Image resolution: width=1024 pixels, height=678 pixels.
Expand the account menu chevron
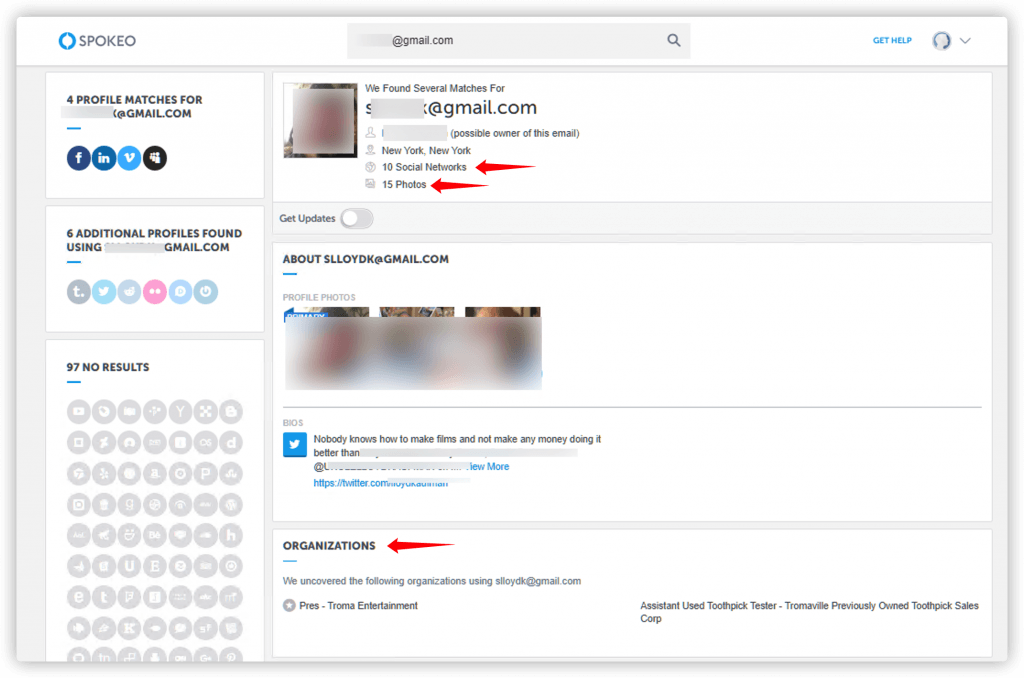(965, 40)
